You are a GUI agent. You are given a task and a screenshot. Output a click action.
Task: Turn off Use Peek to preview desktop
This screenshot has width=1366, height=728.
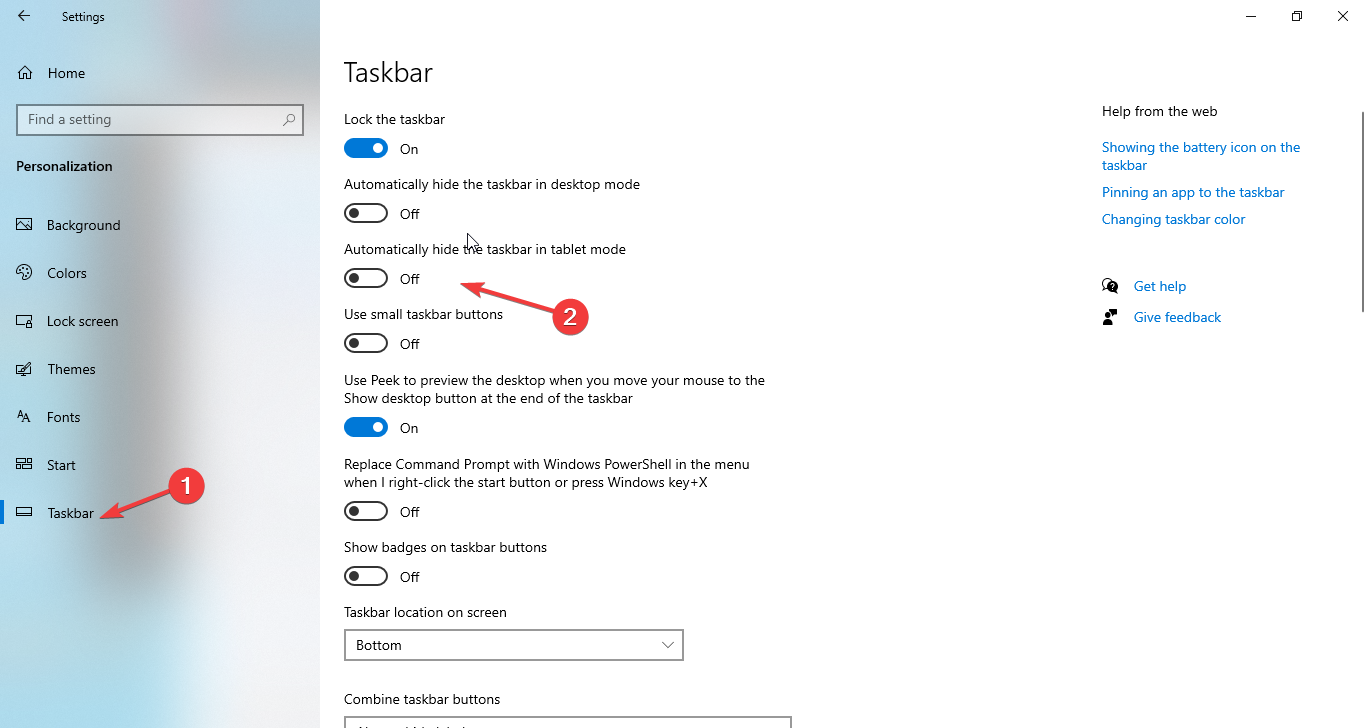tap(365, 426)
